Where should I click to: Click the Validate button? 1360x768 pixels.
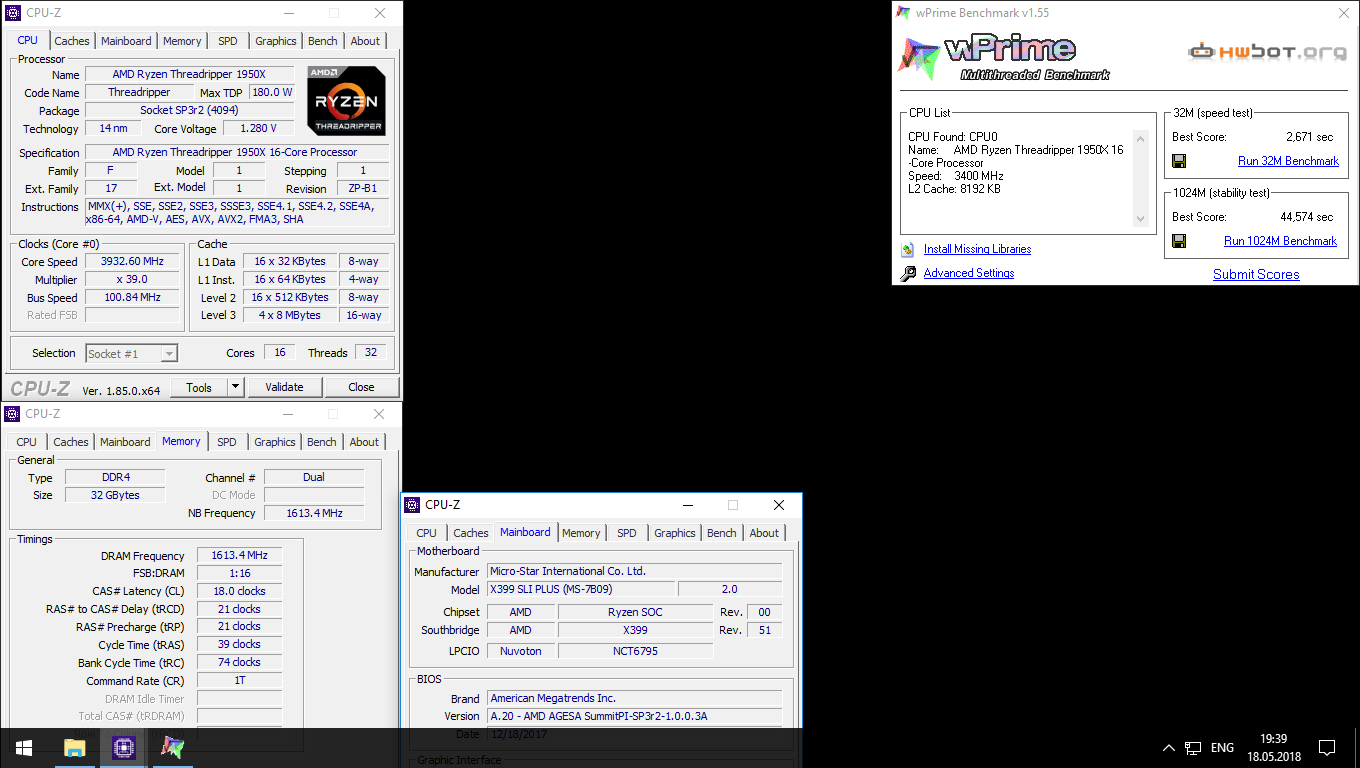(x=284, y=387)
